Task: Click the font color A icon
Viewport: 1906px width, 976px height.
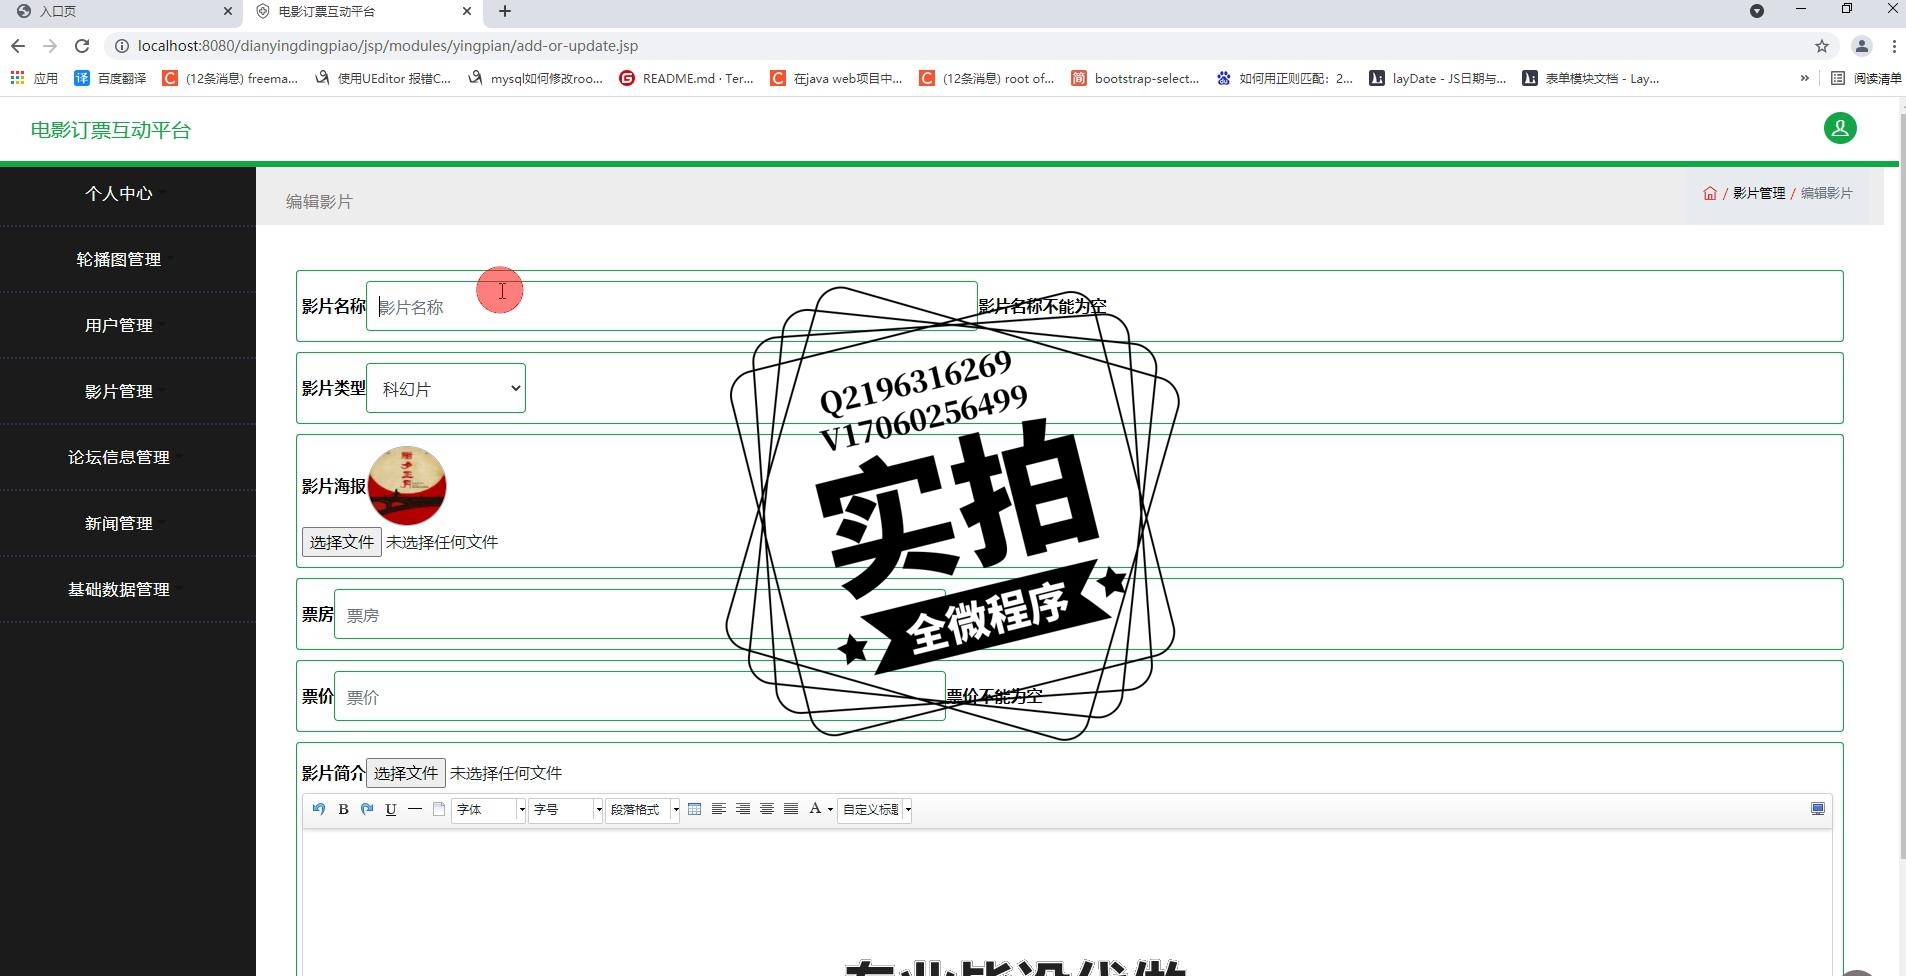Action: (815, 809)
